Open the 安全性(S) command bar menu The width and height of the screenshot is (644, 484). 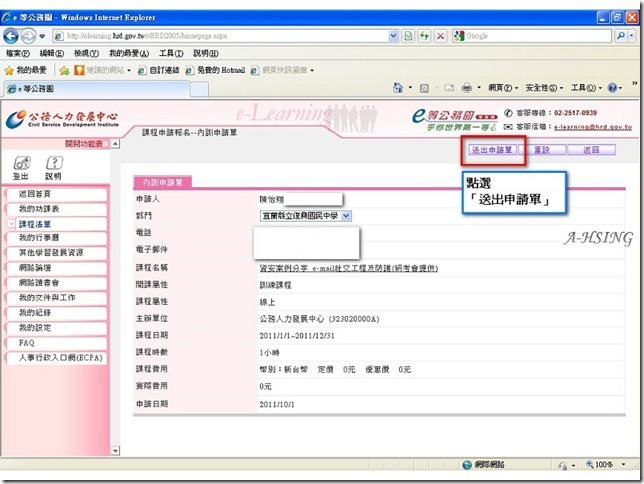(544, 88)
